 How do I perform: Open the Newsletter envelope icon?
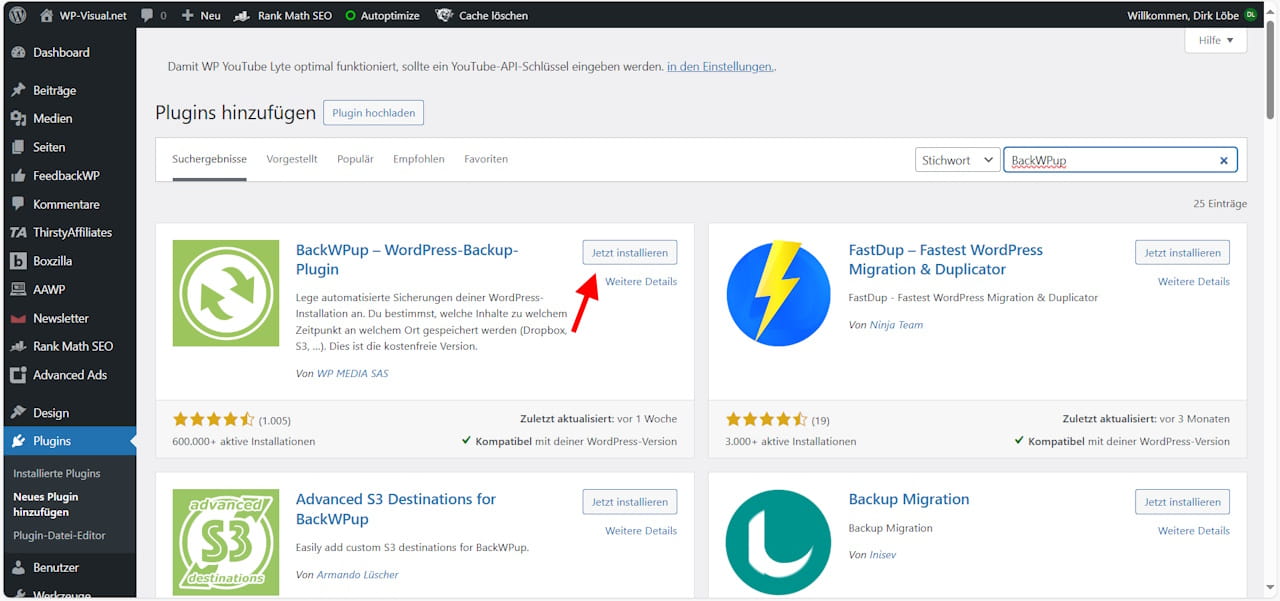[18, 318]
